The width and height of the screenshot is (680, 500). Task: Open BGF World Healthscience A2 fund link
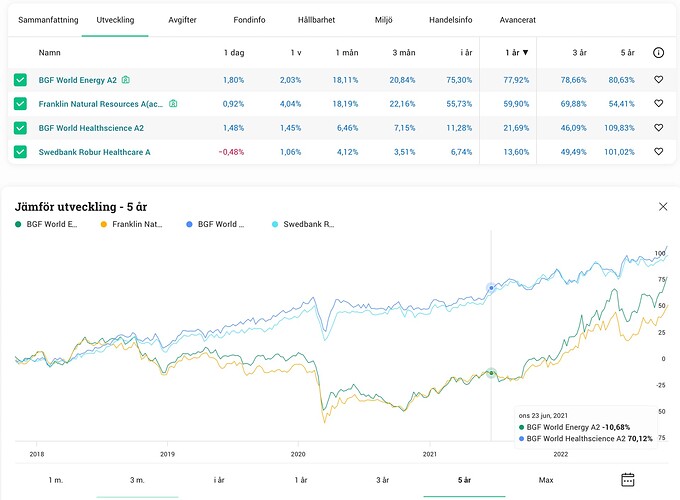tap(91, 128)
